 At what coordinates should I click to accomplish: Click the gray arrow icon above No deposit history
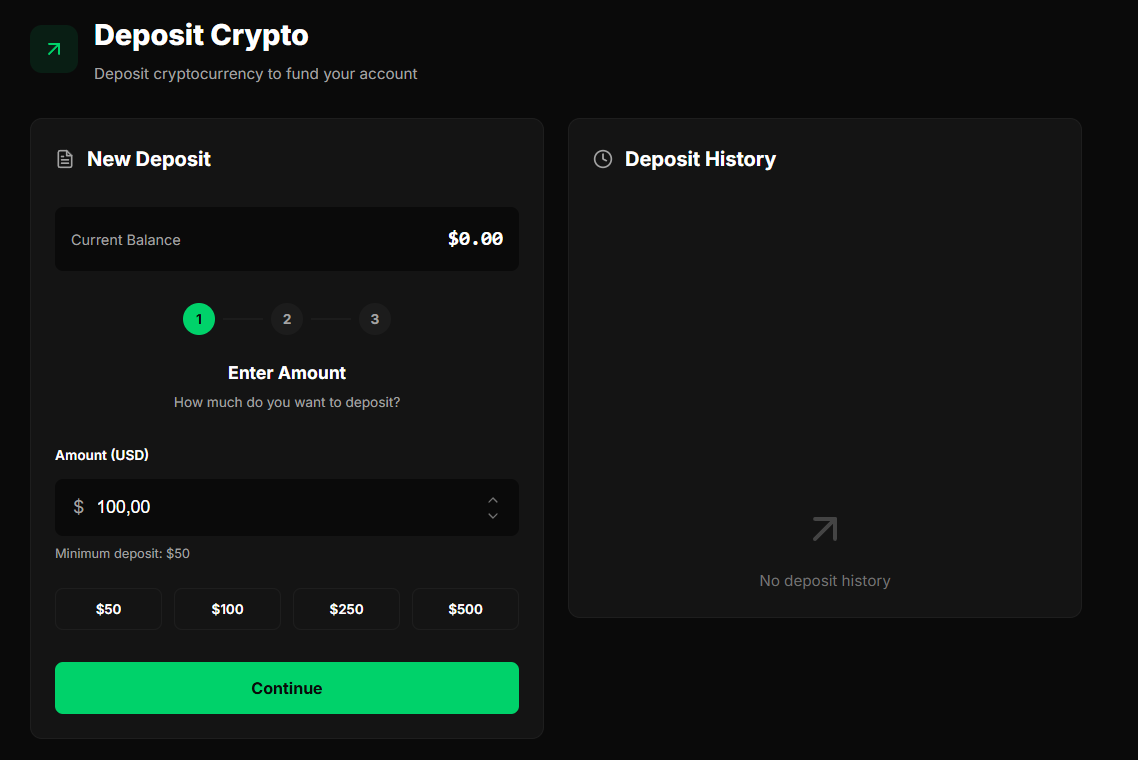click(824, 528)
